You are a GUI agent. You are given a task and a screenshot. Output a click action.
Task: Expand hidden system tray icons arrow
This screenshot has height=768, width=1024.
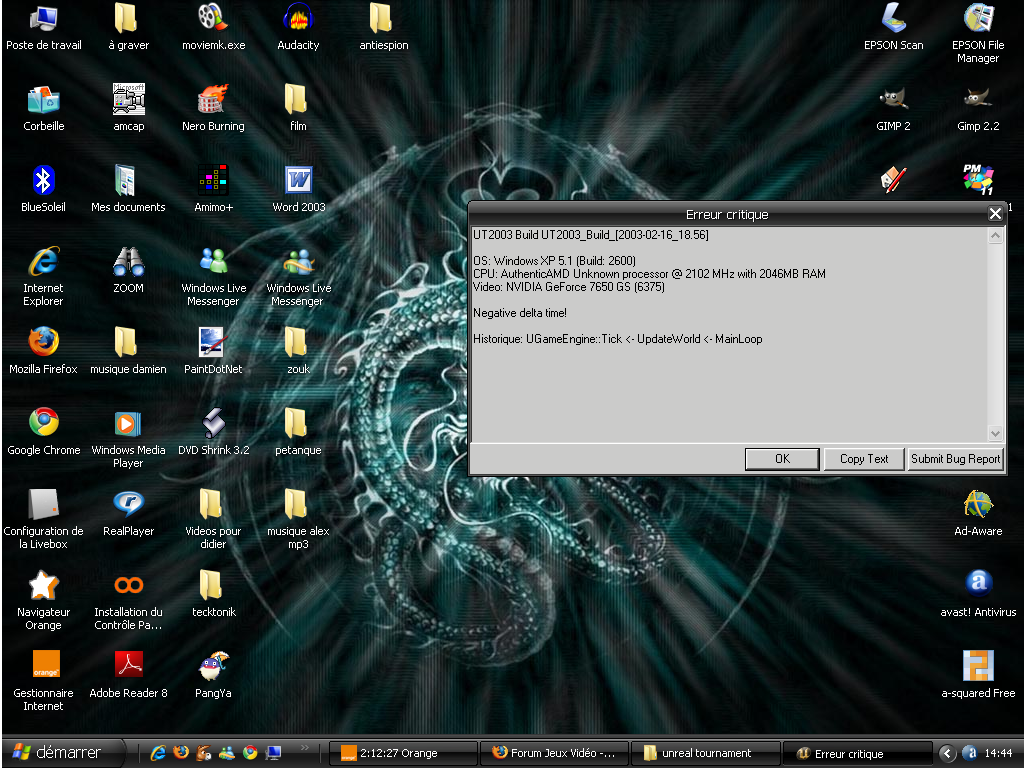[x=947, y=753]
